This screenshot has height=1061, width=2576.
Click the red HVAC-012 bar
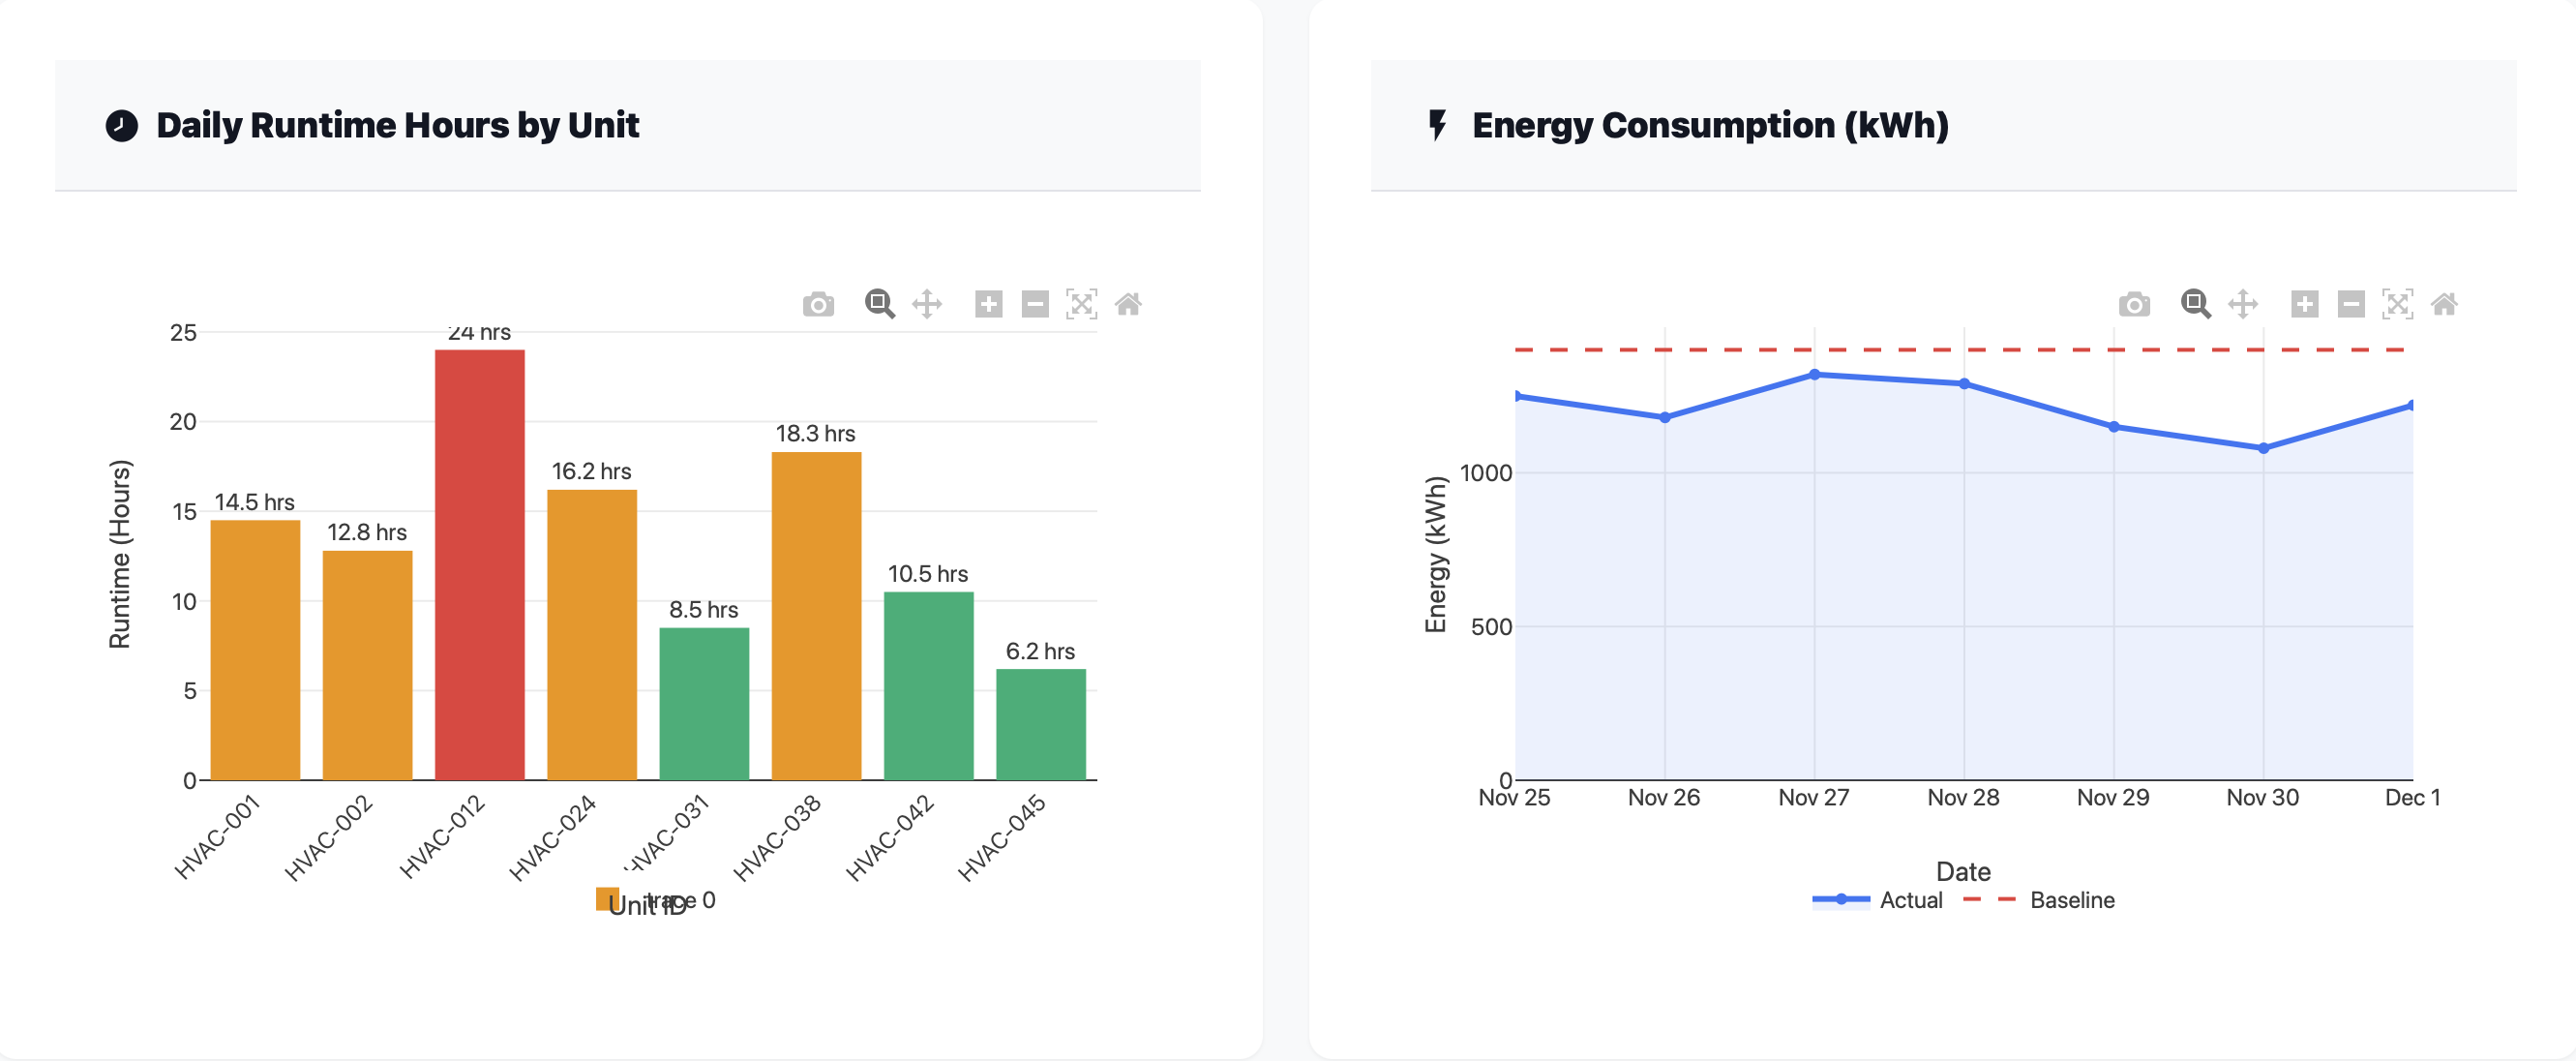[479, 565]
